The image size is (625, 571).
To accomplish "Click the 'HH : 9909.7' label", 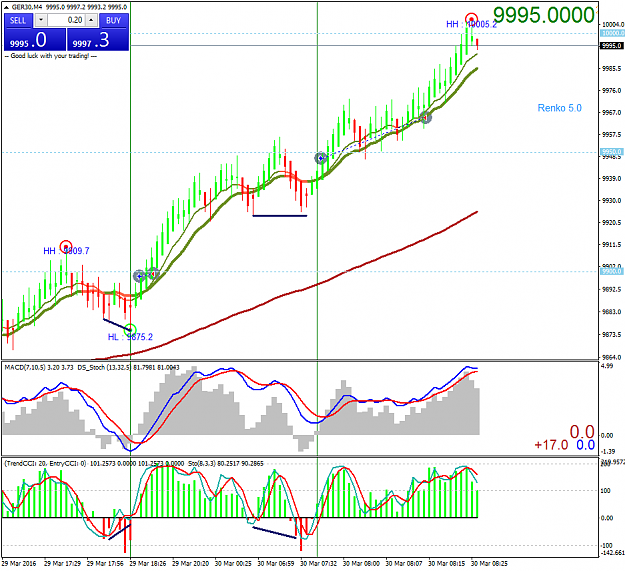I will 66,251.
